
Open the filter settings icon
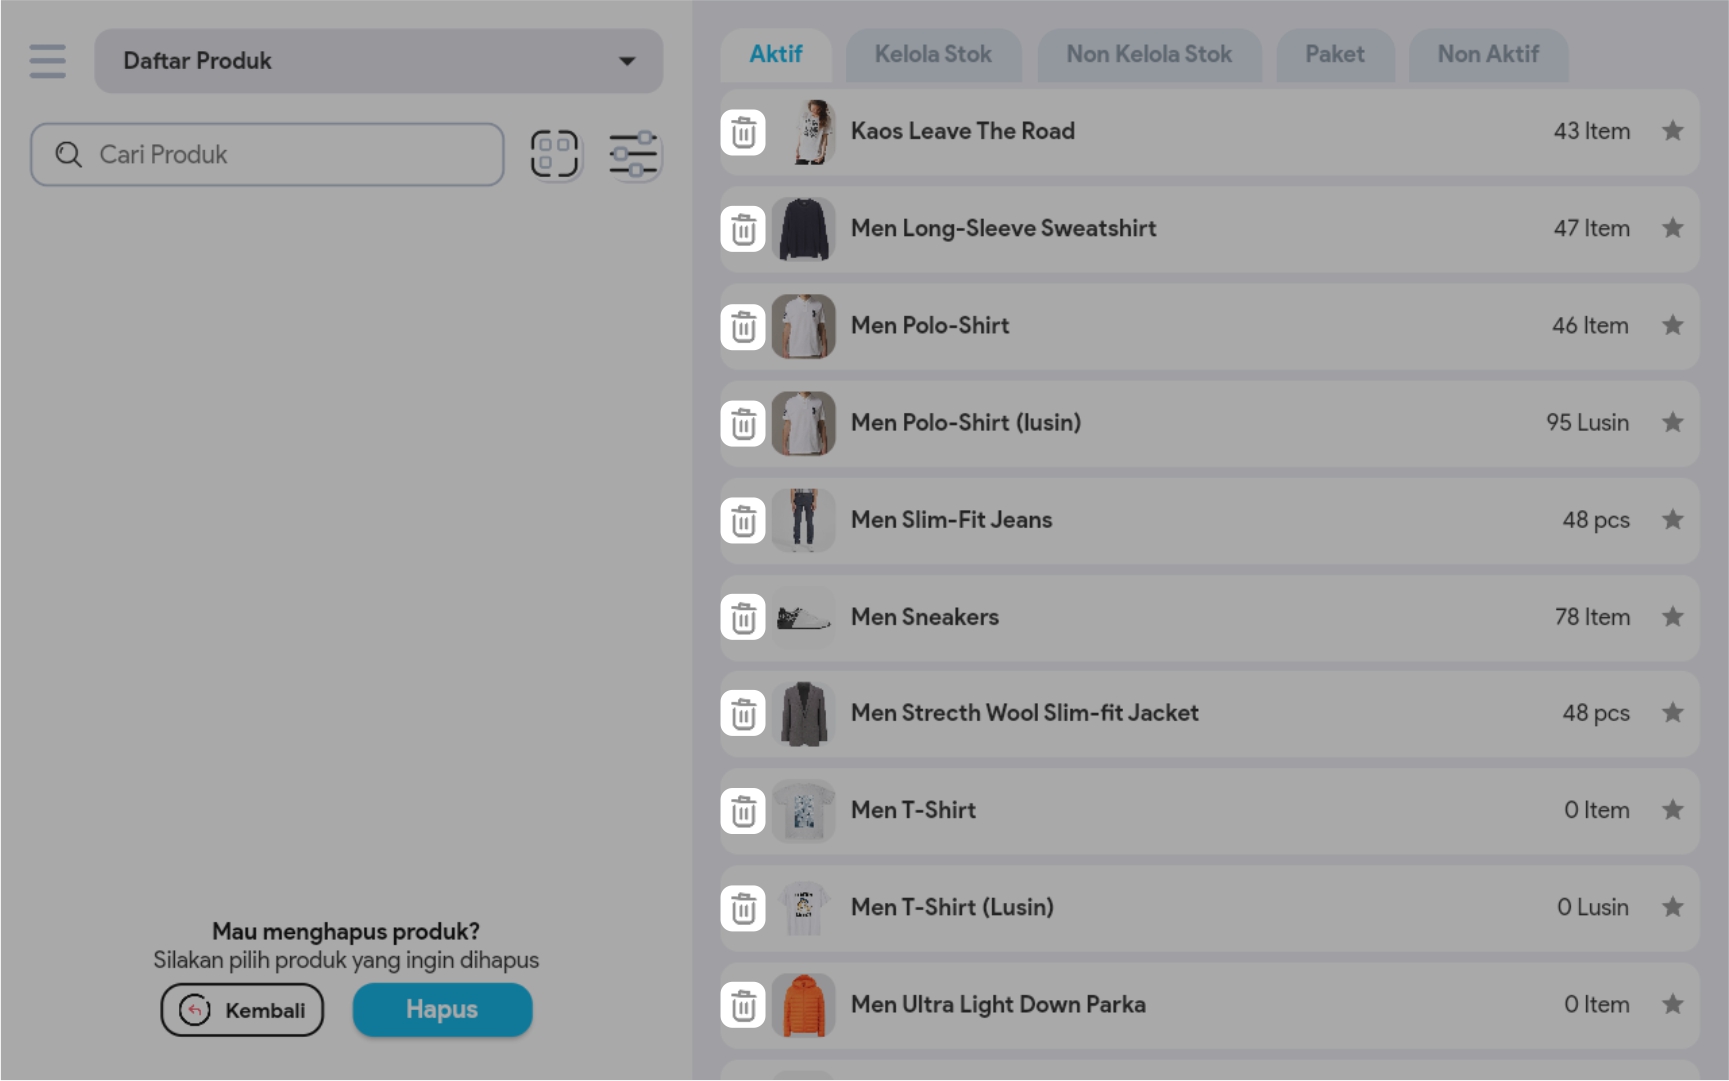click(x=633, y=155)
